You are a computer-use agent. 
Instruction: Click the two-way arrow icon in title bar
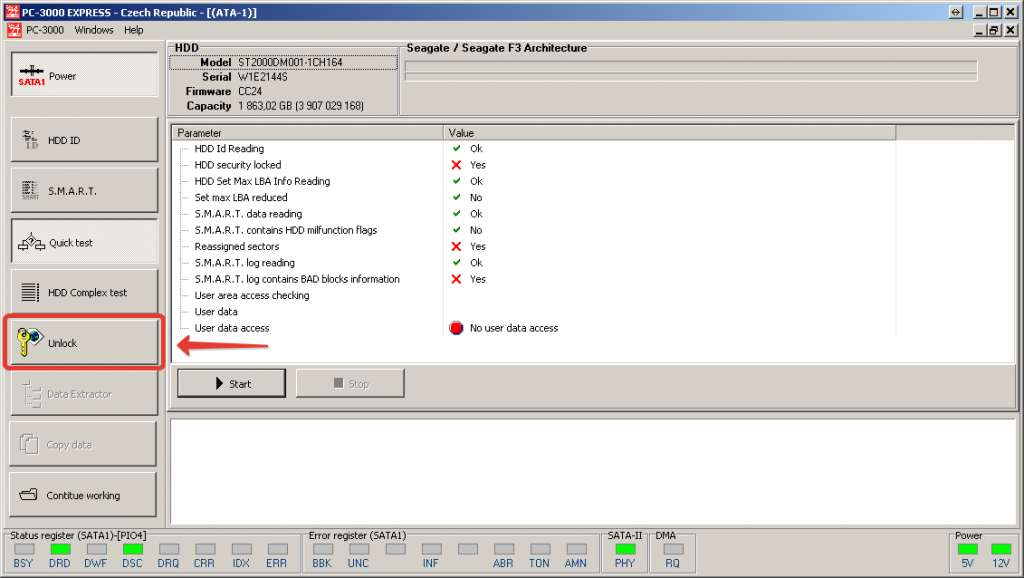955,12
